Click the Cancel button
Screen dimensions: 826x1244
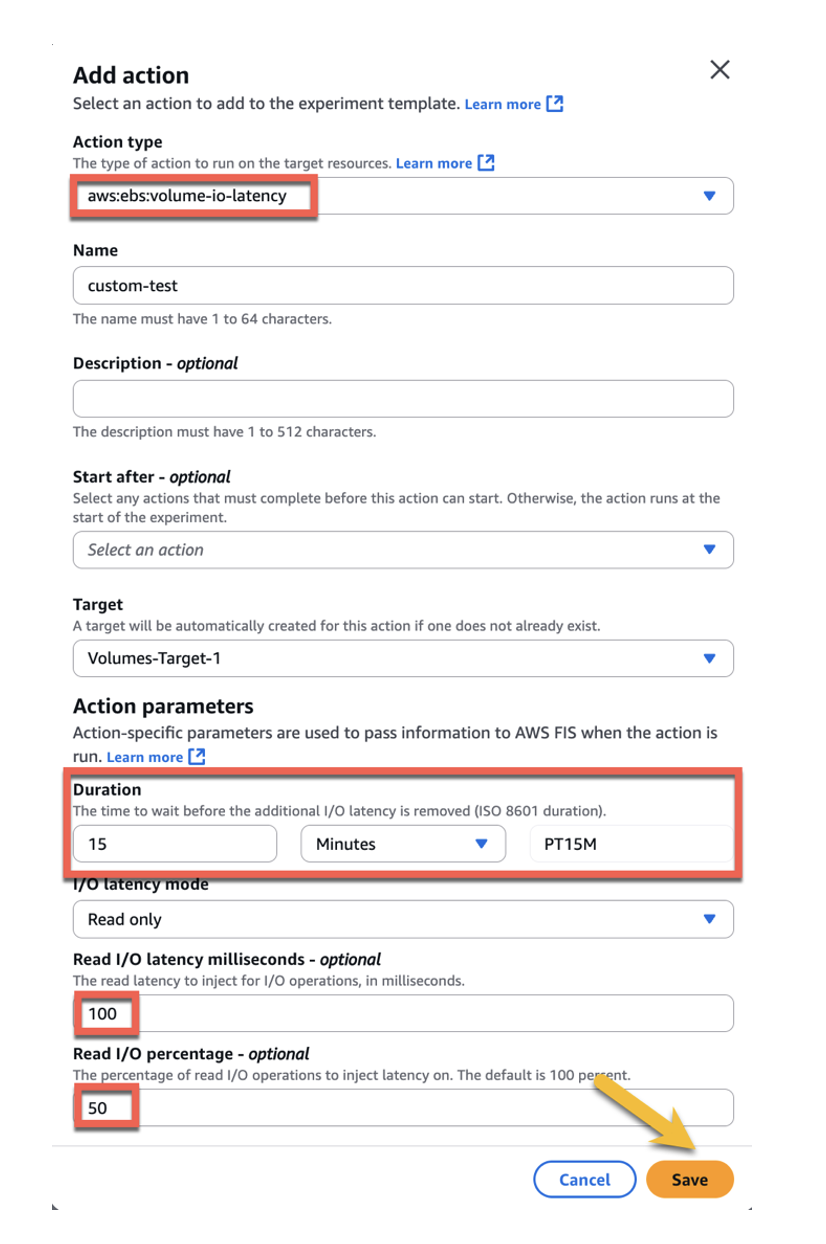coord(584,1179)
